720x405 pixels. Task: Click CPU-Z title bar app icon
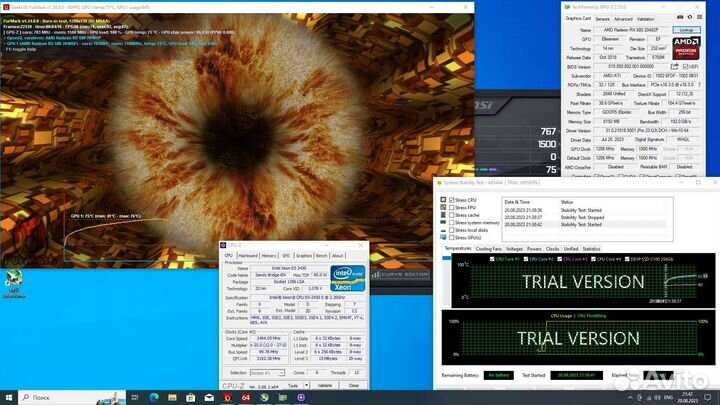[x=223, y=245]
